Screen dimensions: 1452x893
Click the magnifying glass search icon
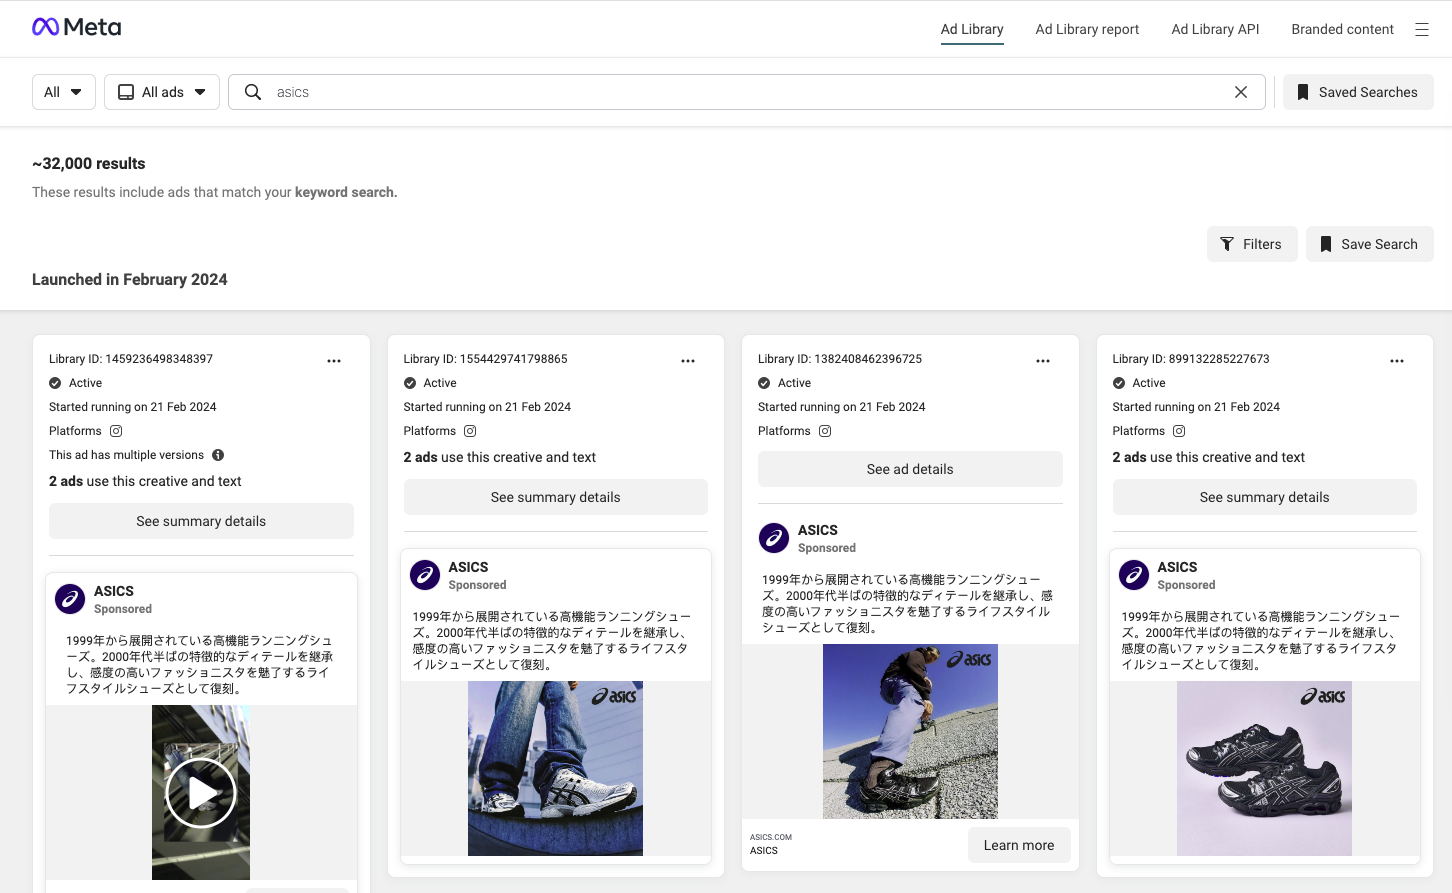(x=253, y=92)
